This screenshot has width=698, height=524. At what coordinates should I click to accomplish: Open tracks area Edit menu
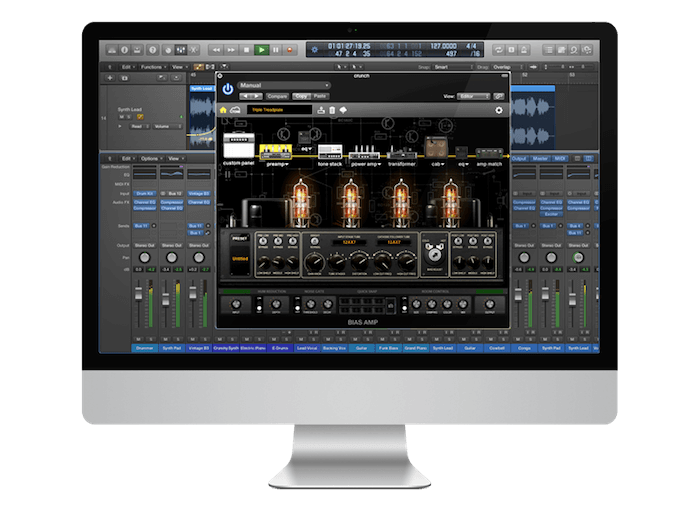(x=128, y=67)
